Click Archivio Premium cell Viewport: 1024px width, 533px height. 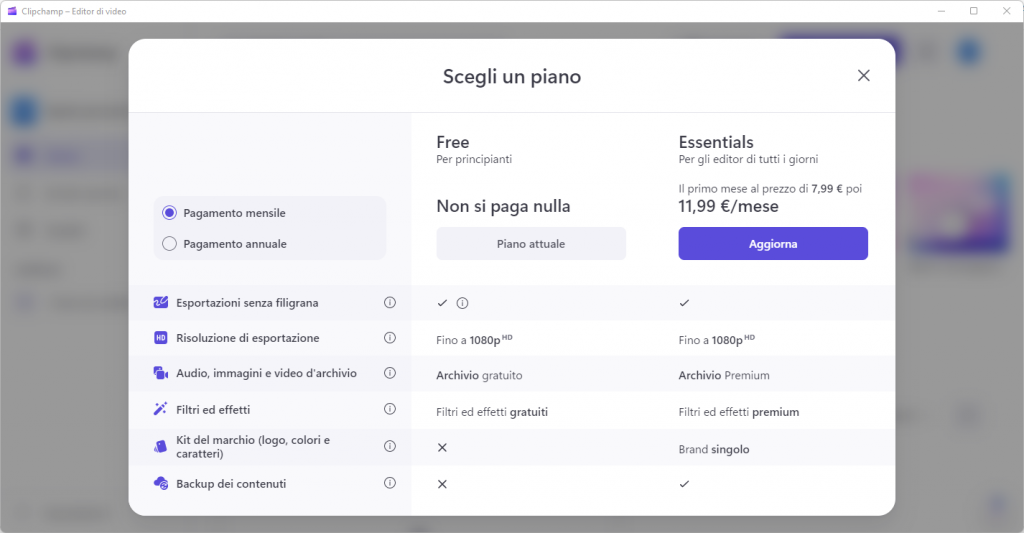724,376
